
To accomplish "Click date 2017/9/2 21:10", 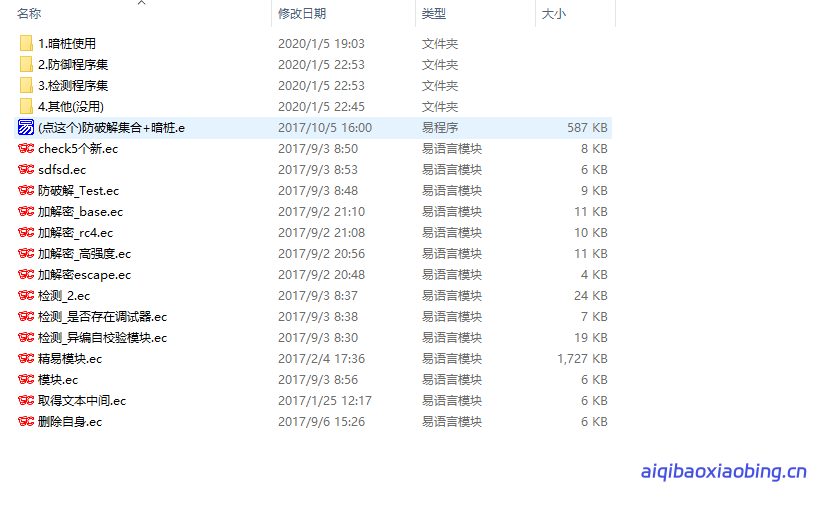I will [321, 211].
